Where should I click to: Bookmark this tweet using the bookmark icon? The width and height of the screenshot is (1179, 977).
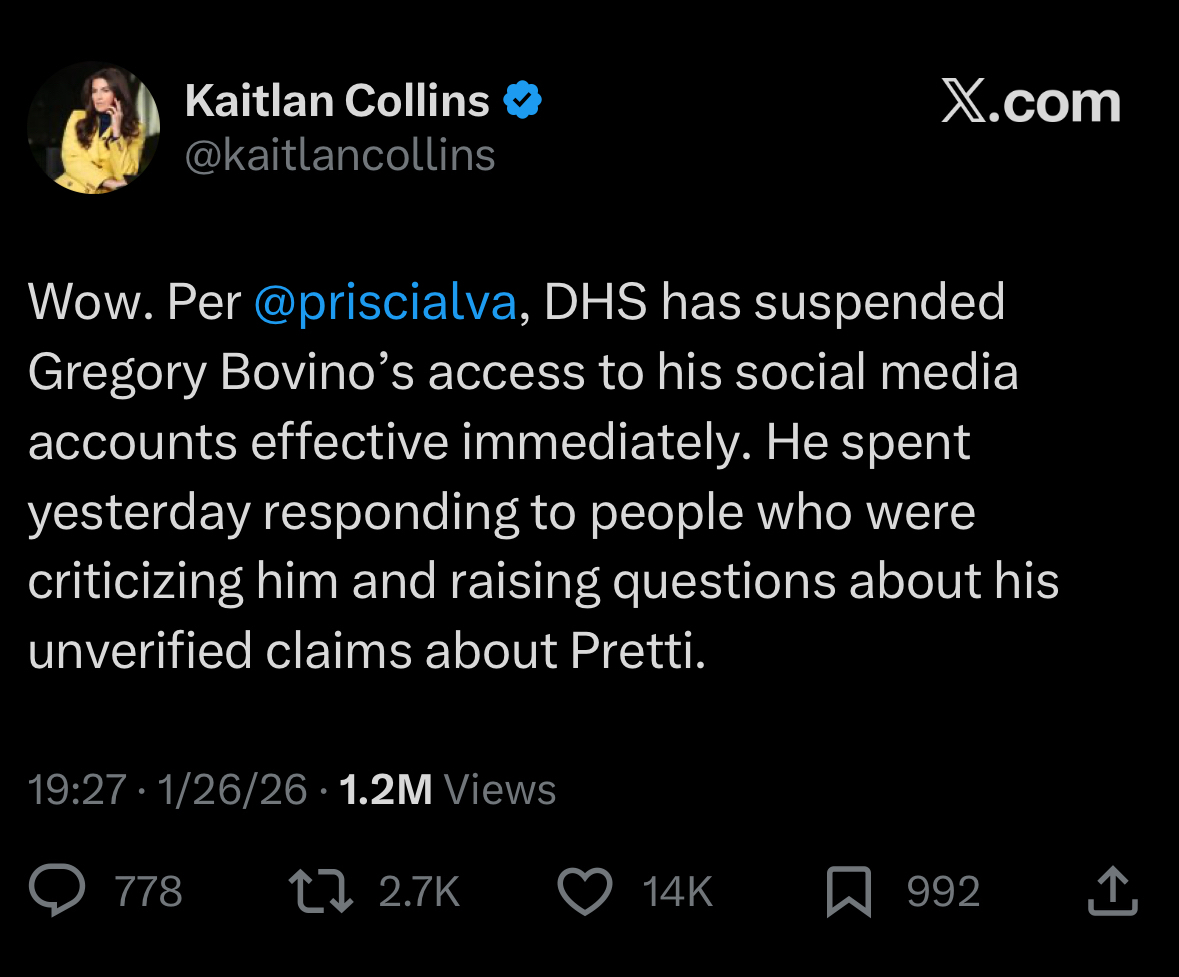pos(849,893)
